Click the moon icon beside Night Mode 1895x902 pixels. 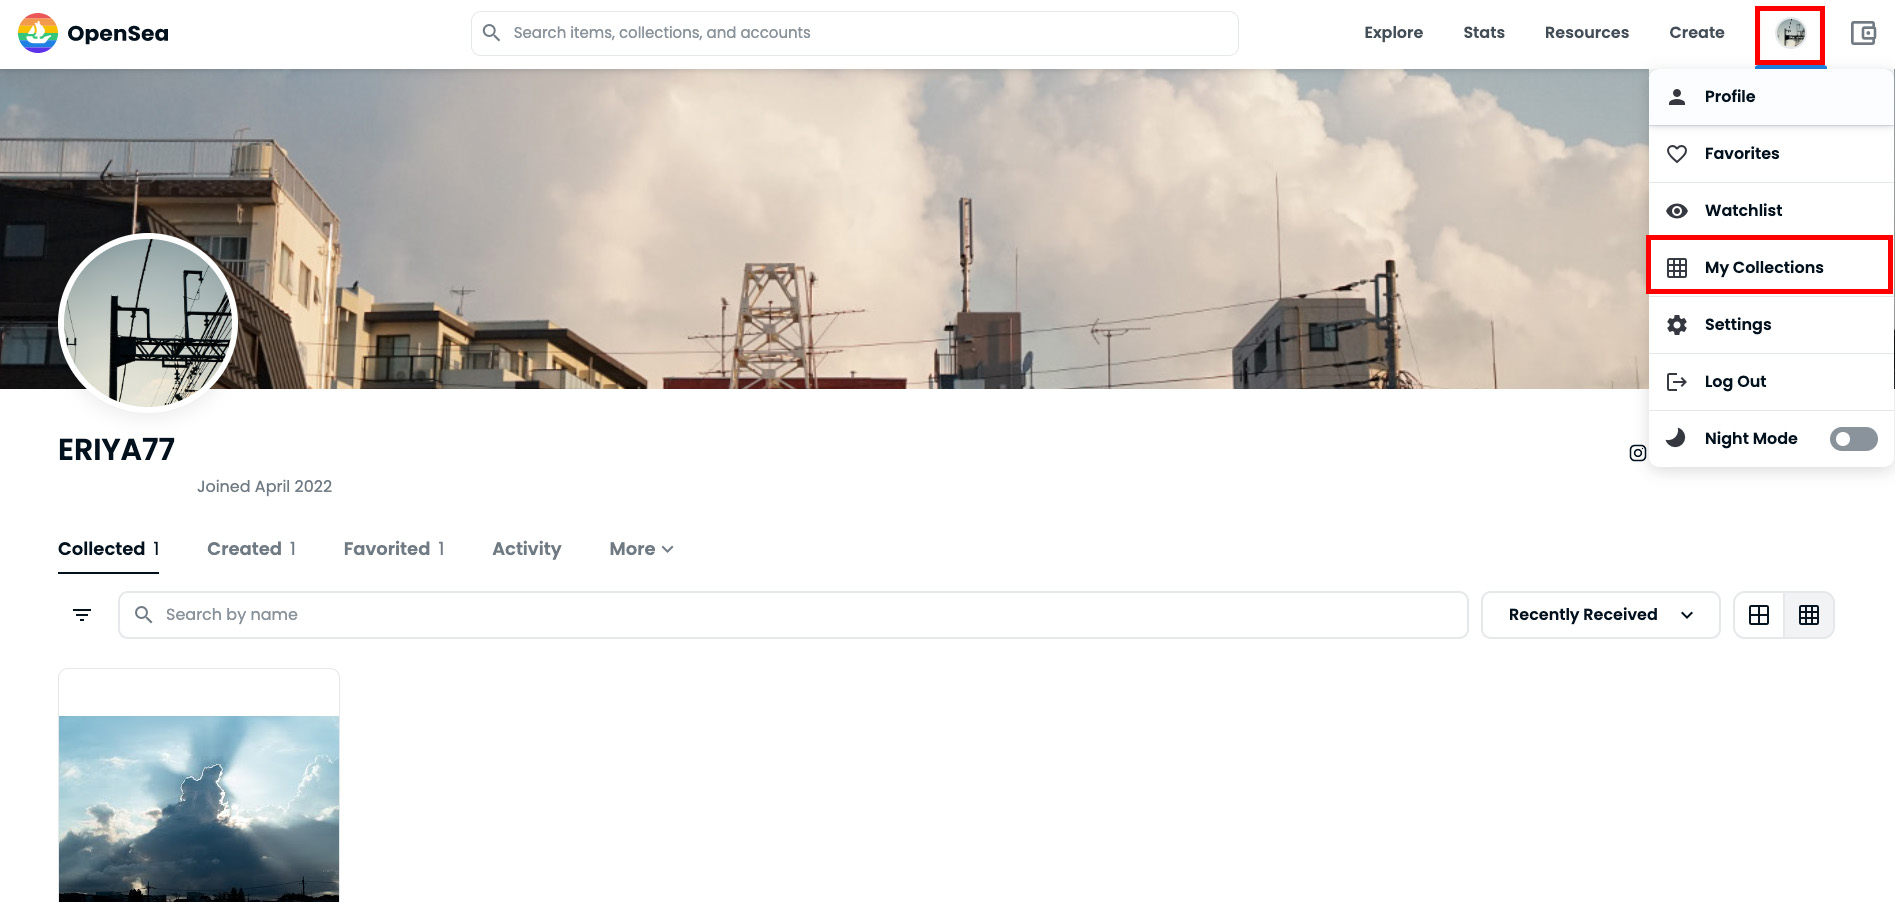(1676, 438)
